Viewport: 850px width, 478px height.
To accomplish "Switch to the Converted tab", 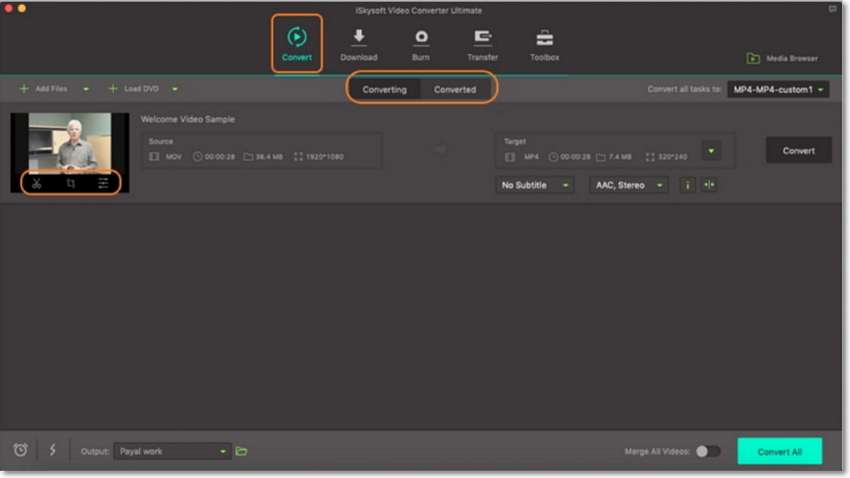I will (x=455, y=89).
